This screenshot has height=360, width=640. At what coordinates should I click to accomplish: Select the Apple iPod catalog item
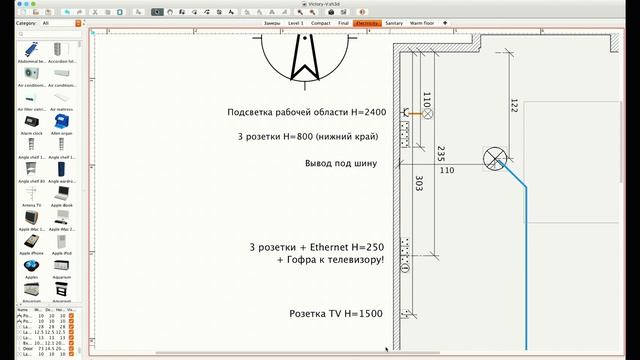tap(62, 245)
